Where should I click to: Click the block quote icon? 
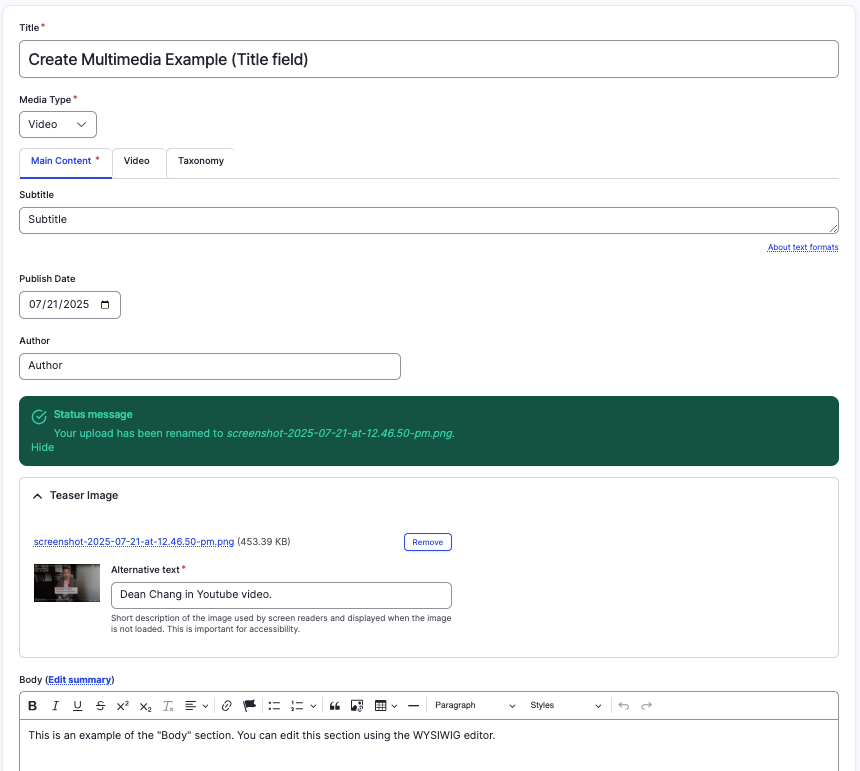tap(335, 706)
